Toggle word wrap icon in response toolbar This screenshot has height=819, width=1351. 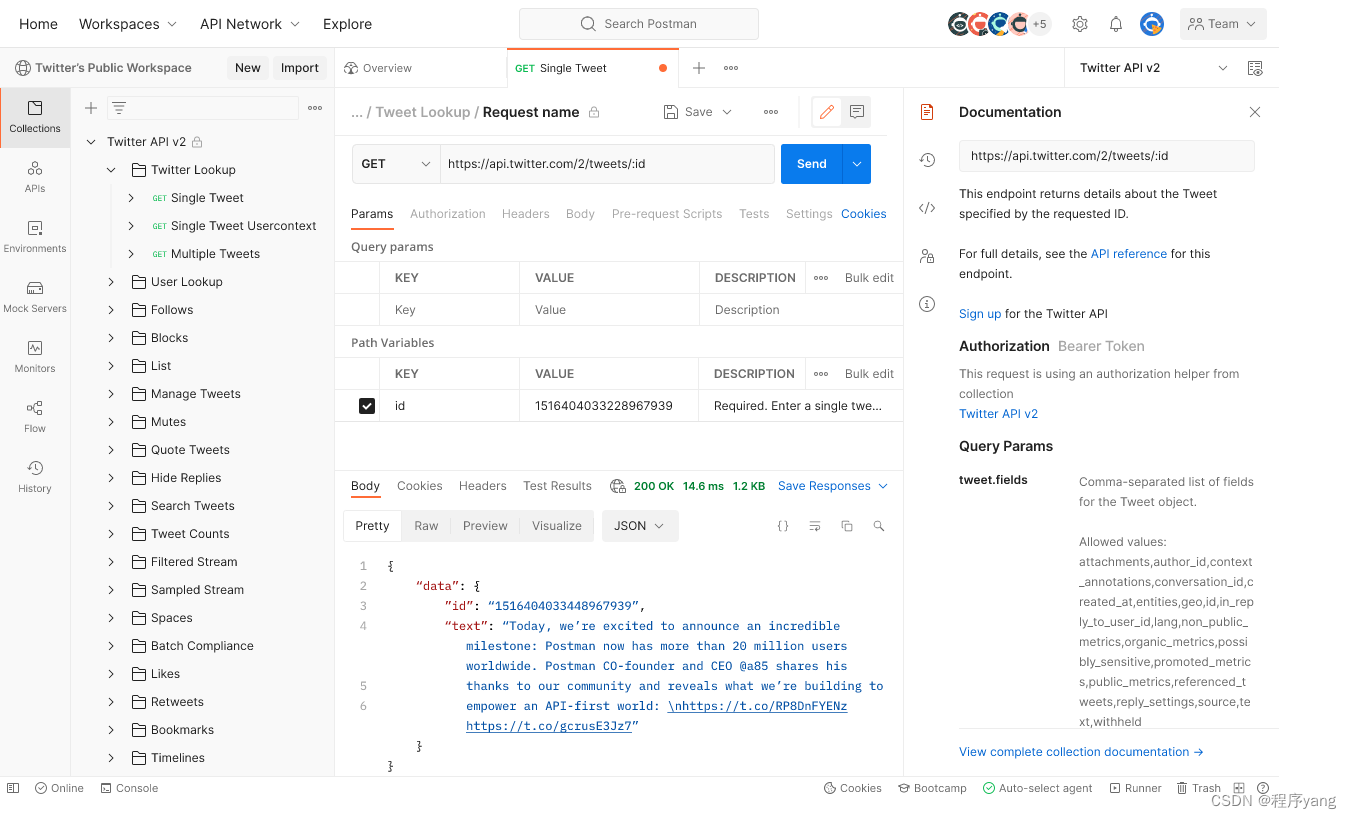pos(815,526)
